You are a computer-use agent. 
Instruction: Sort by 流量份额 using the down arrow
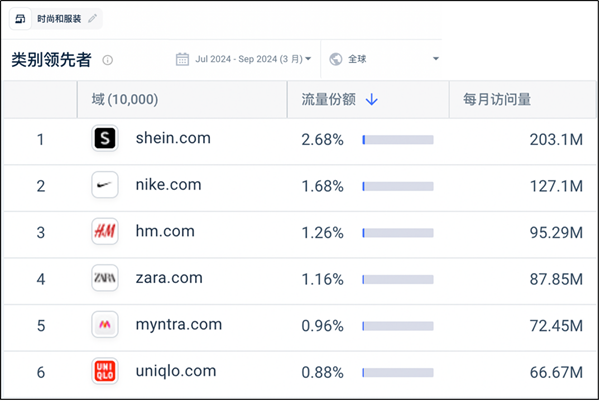[372, 100]
